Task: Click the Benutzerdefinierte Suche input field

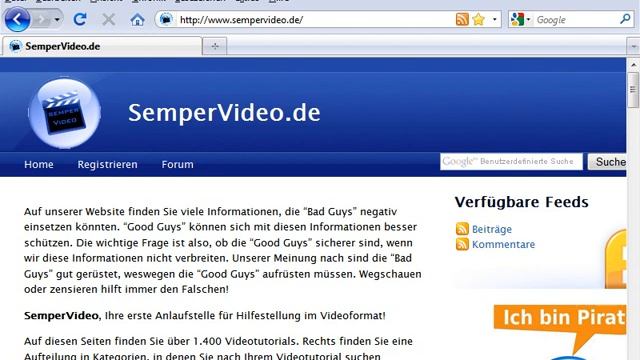Action: click(x=511, y=162)
